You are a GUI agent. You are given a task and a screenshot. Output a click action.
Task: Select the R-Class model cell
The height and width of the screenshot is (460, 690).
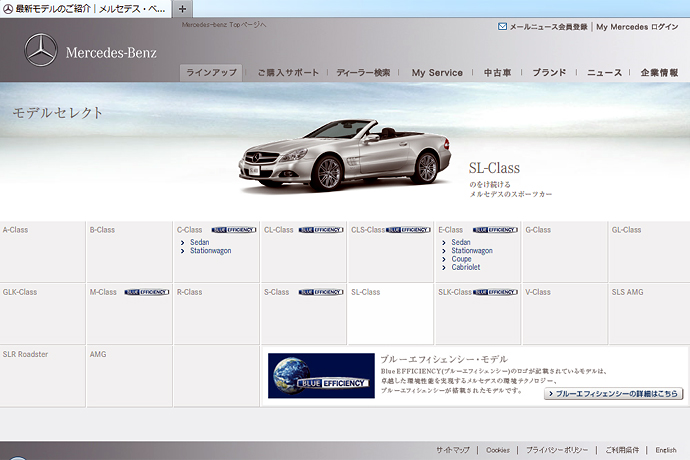tap(217, 314)
